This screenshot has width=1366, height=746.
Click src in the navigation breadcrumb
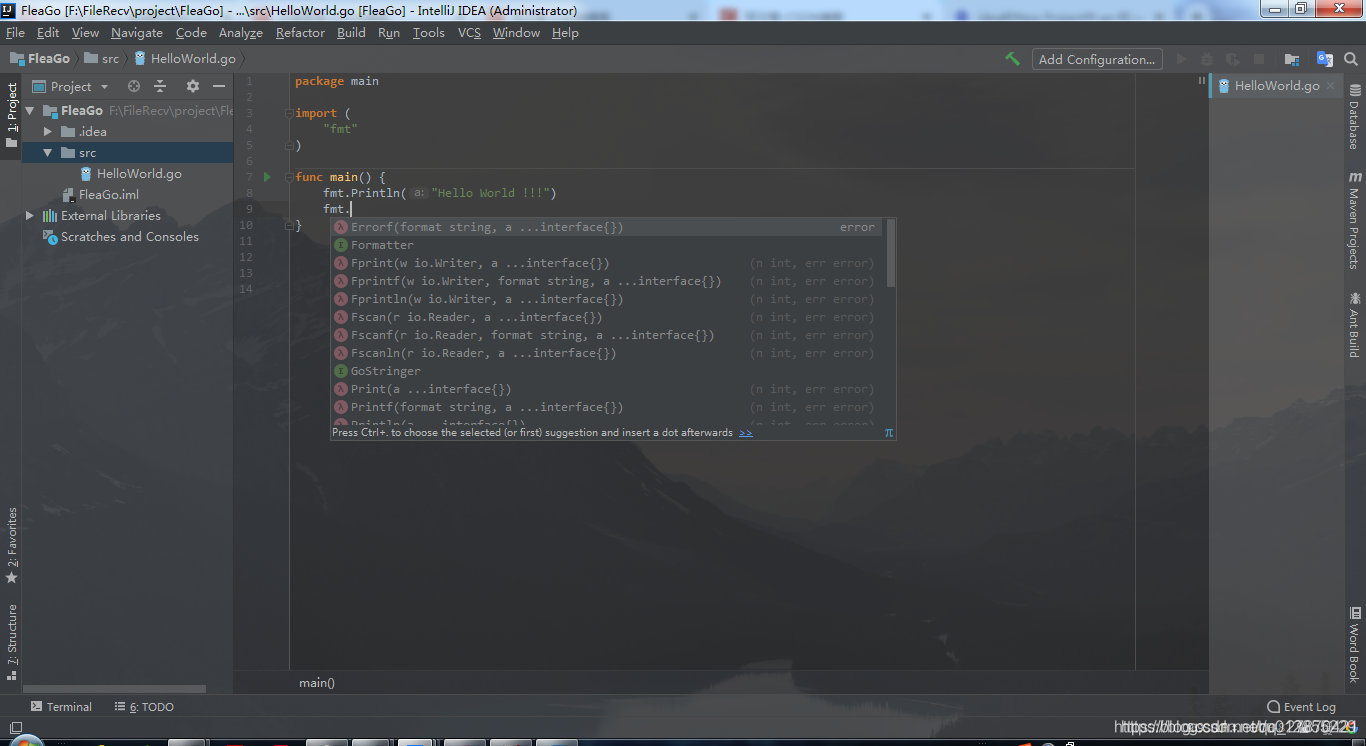[x=102, y=59]
